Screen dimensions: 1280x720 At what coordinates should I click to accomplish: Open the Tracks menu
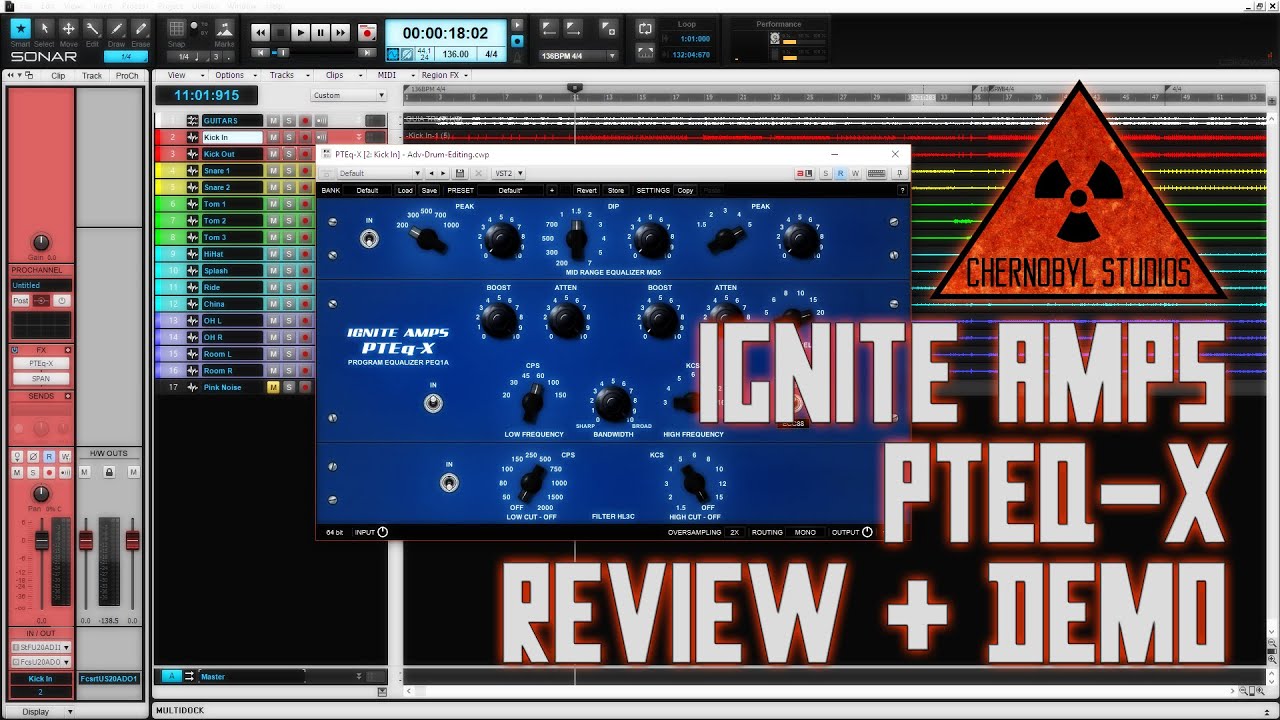pos(288,75)
